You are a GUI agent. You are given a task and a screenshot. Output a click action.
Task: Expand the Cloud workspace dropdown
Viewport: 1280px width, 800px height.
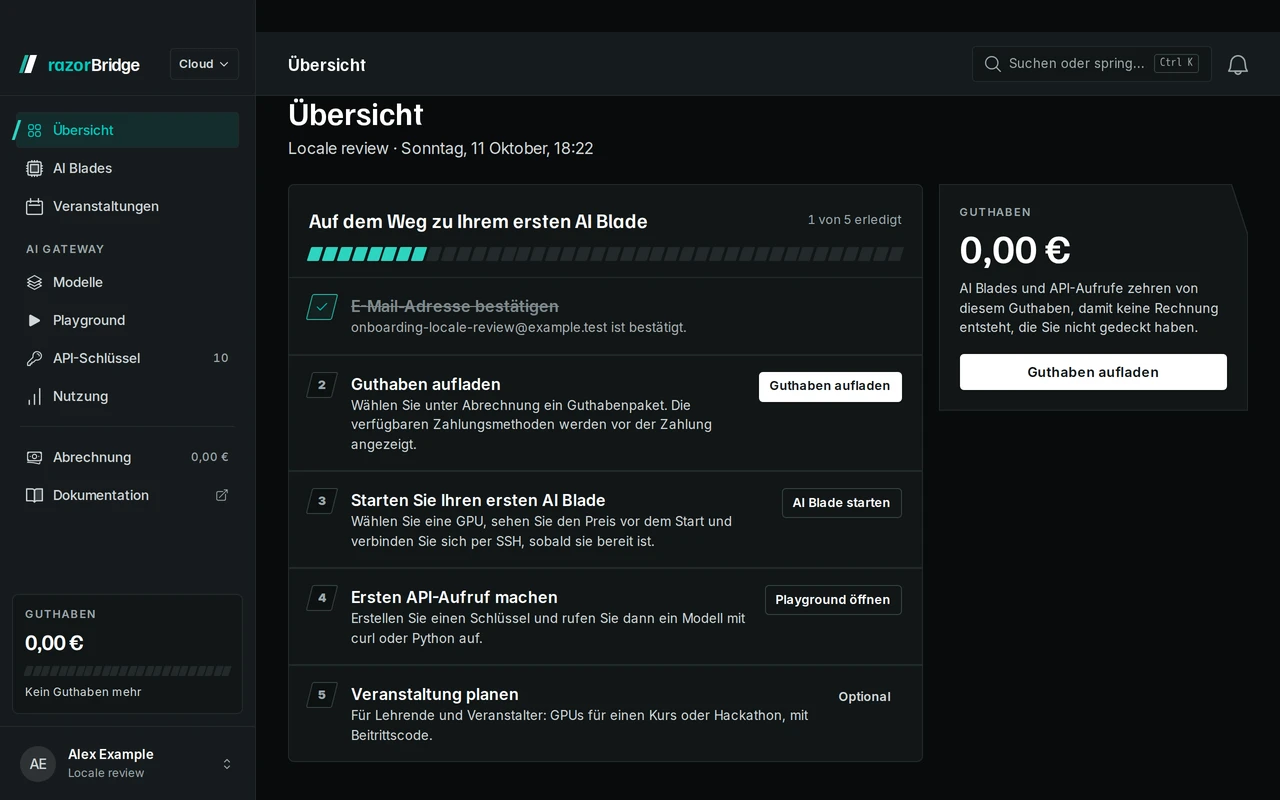coord(204,64)
